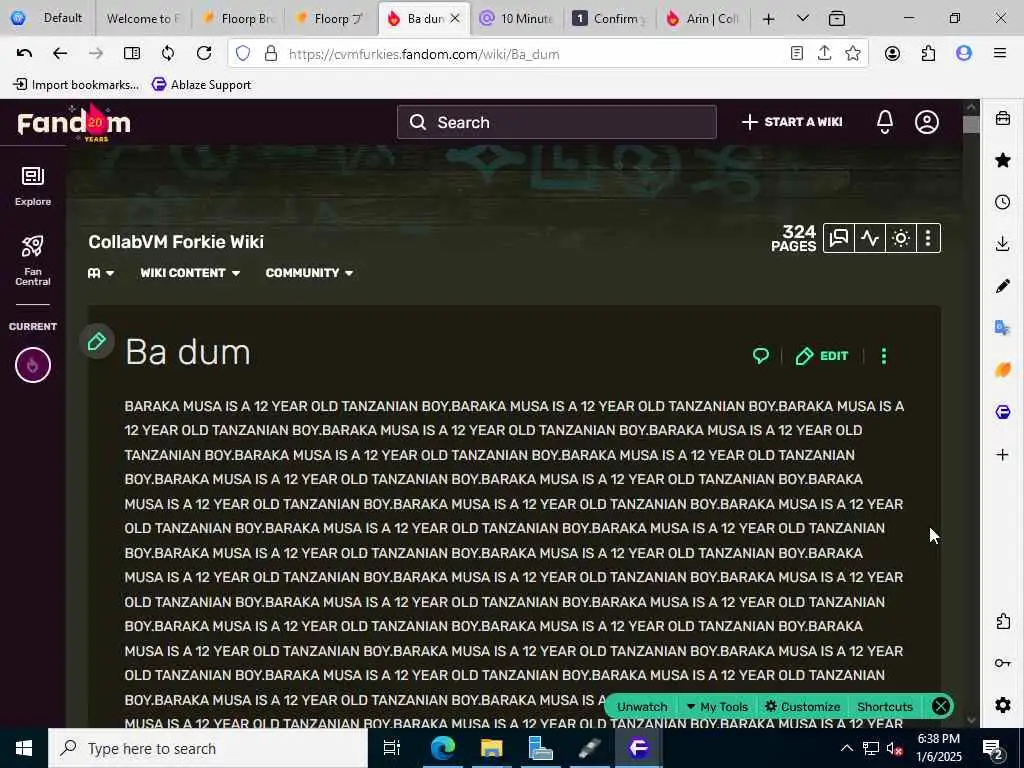The width and height of the screenshot is (1024, 768).
Task: Open the Fandom user account avatar
Action: (x=927, y=122)
